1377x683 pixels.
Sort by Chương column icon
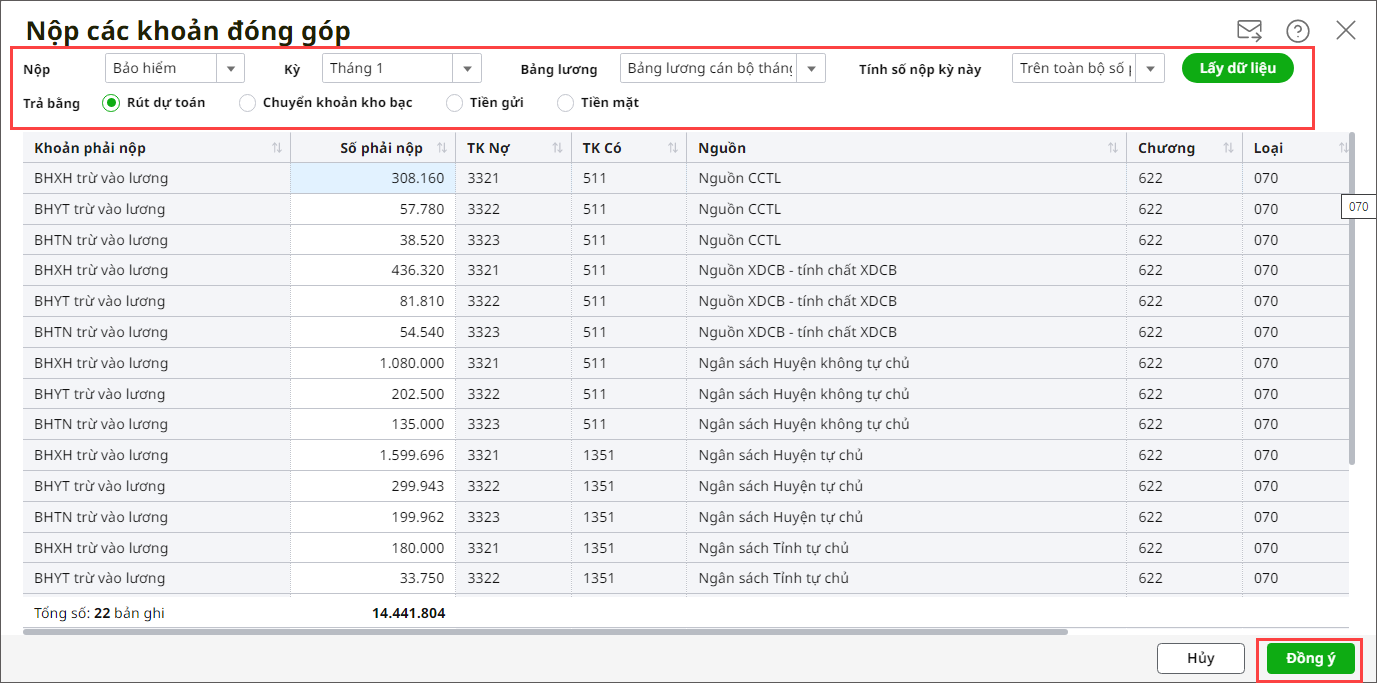(x=1228, y=148)
